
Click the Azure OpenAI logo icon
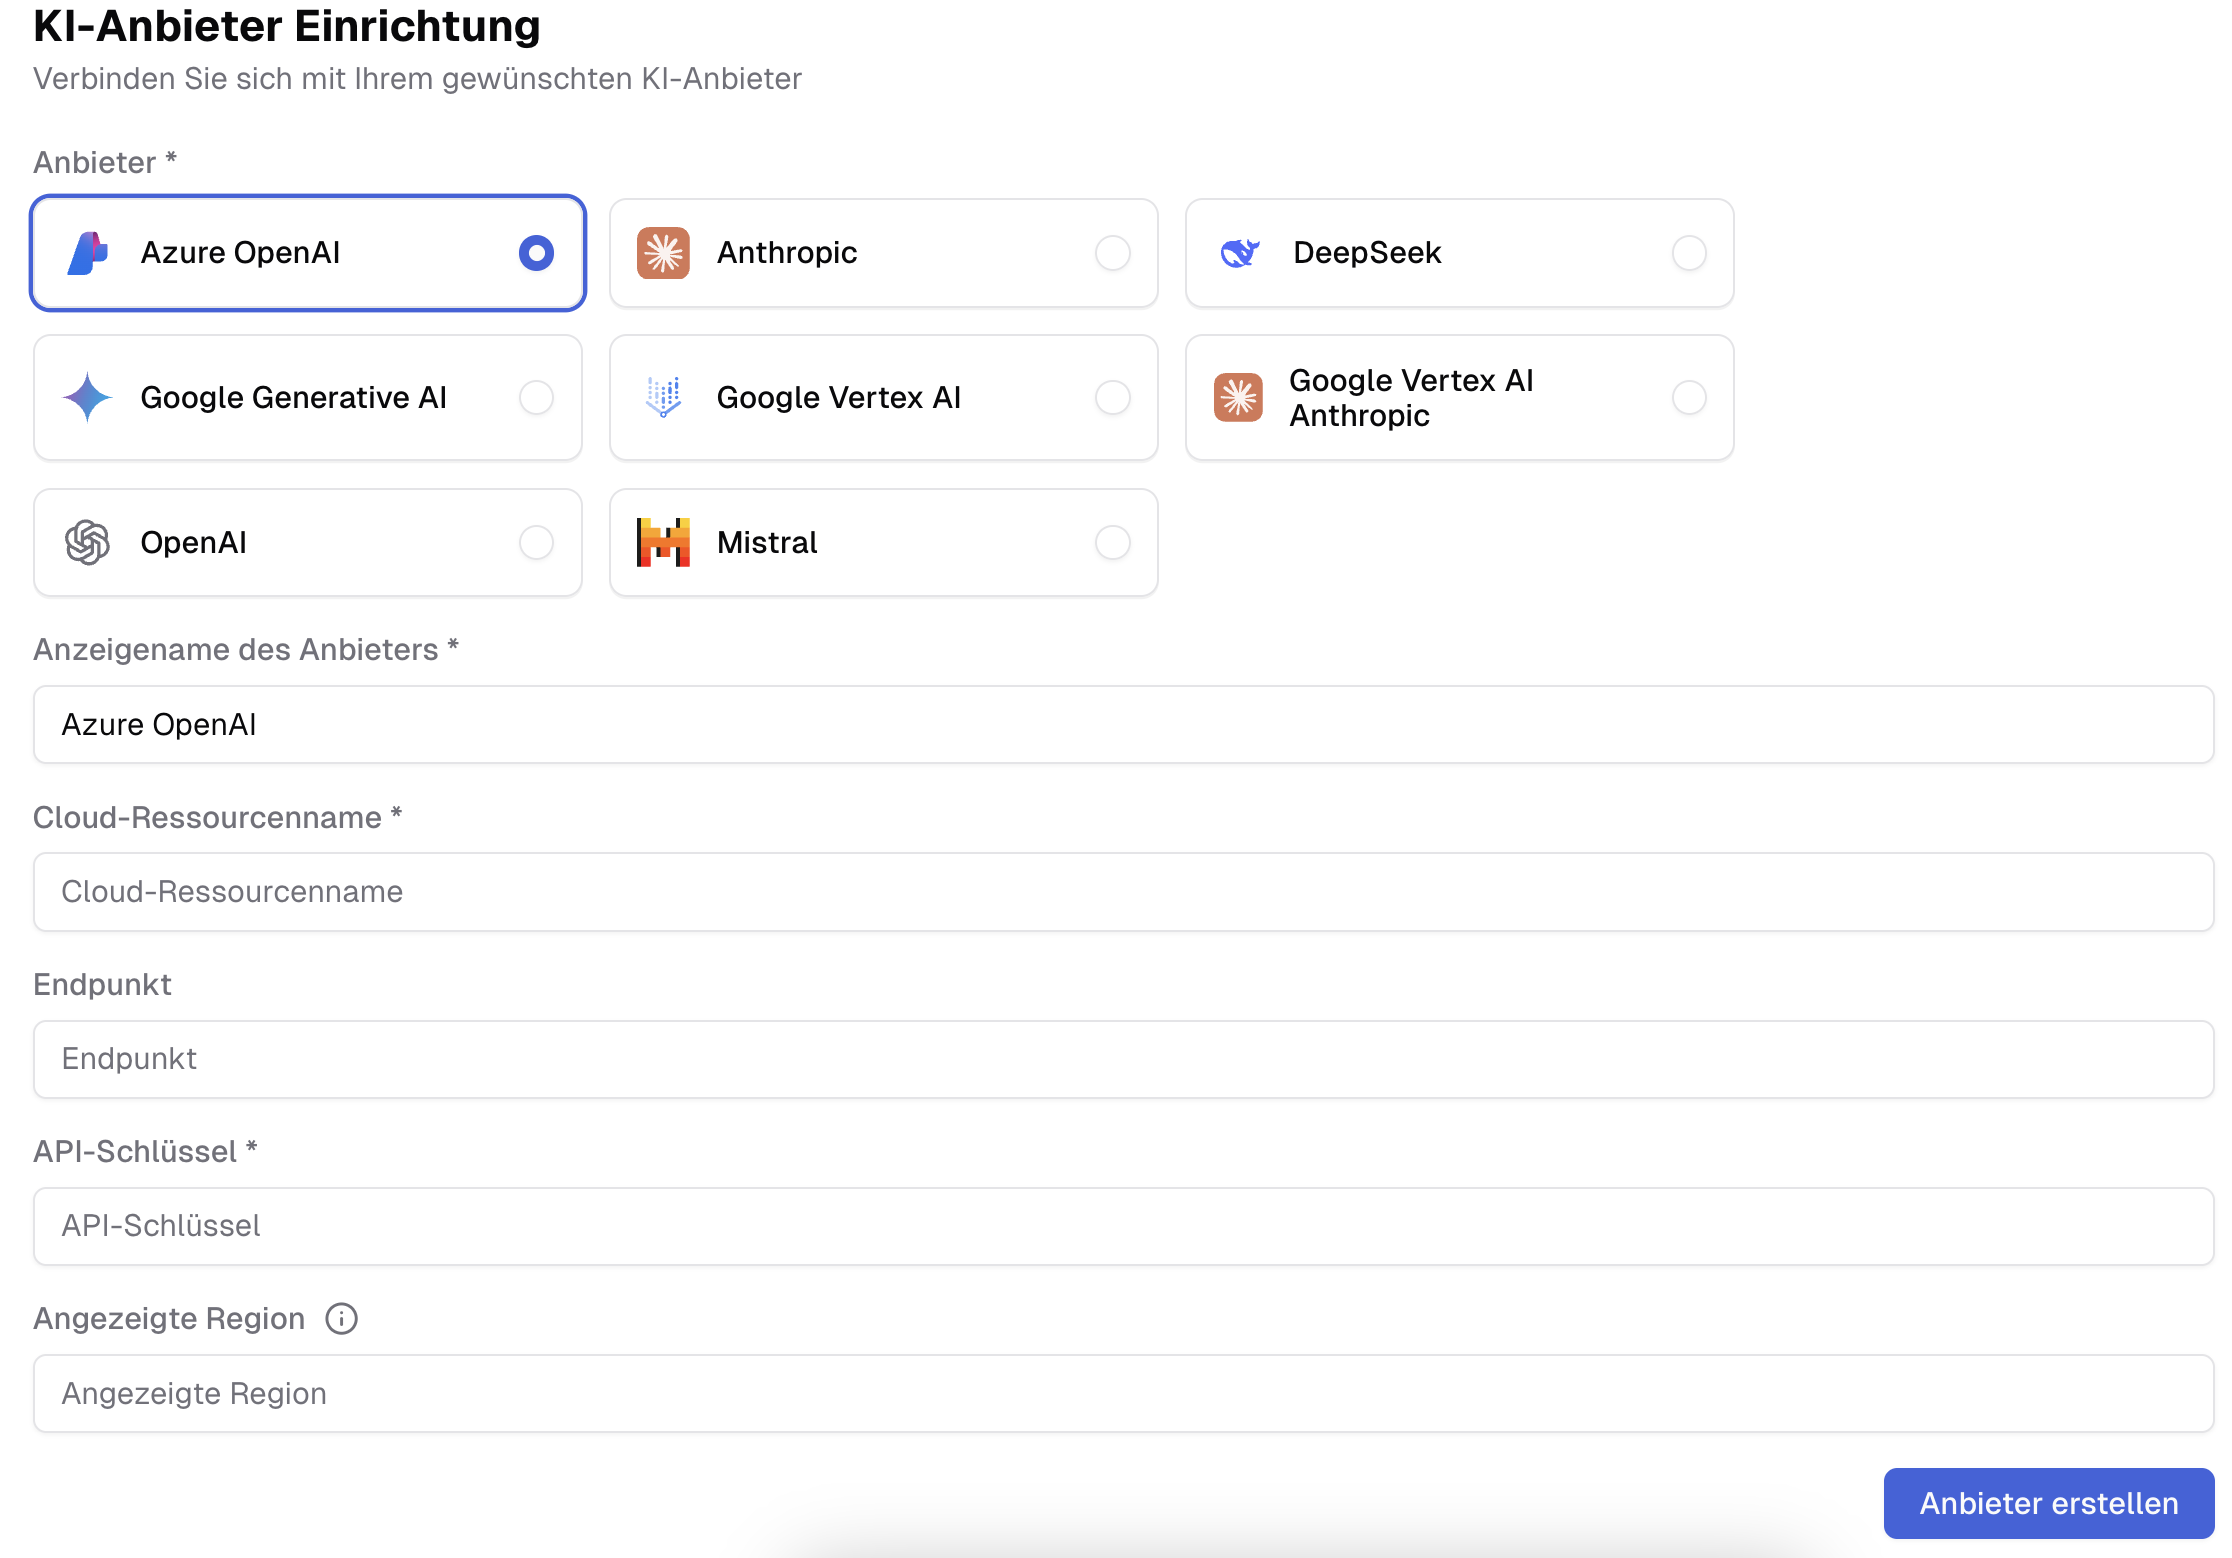[x=88, y=253]
